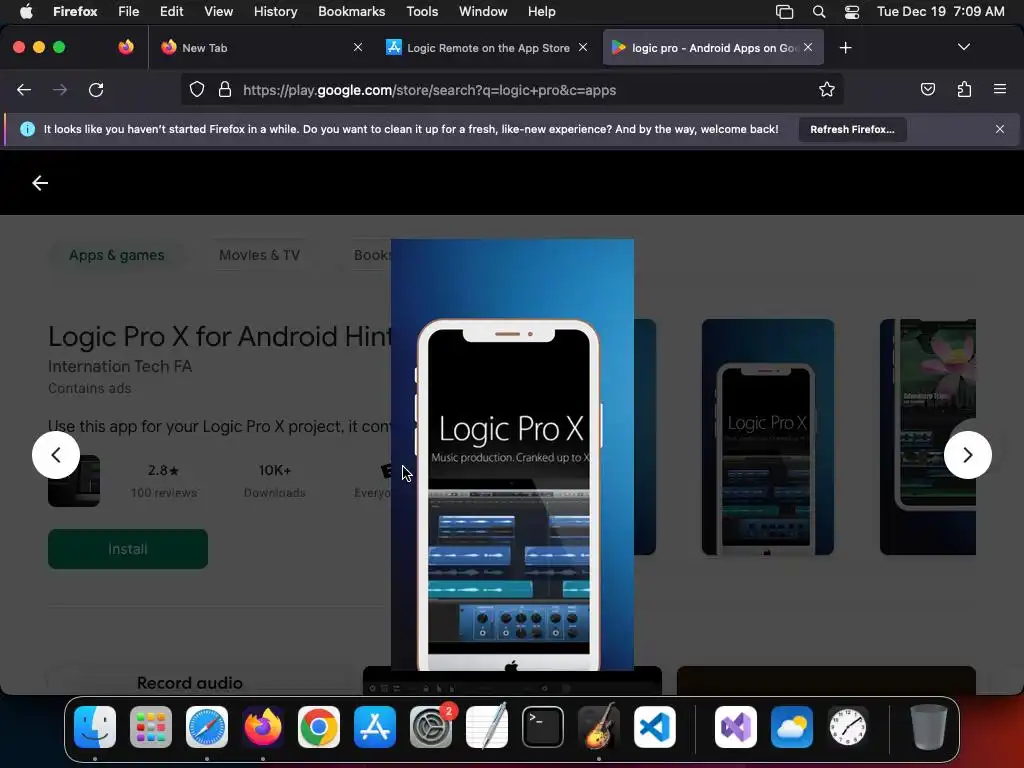Switch to Logic Remote on the App Store tab
The height and width of the screenshot is (768, 1024).
click(x=487, y=48)
